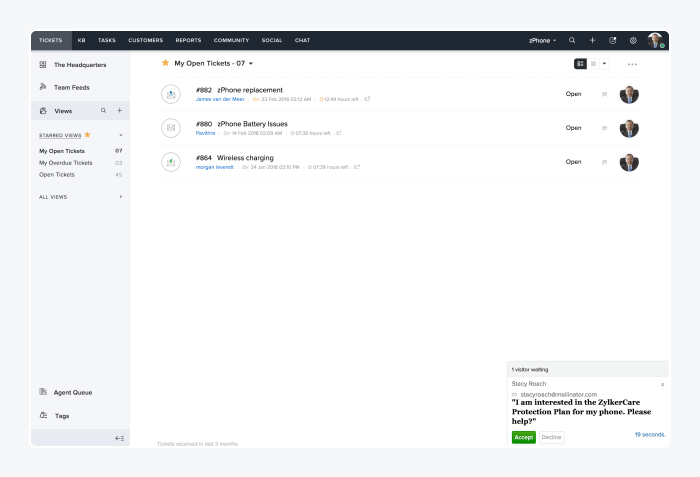Click the star beside My Open Tickets title

pyautogui.click(x=165, y=63)
